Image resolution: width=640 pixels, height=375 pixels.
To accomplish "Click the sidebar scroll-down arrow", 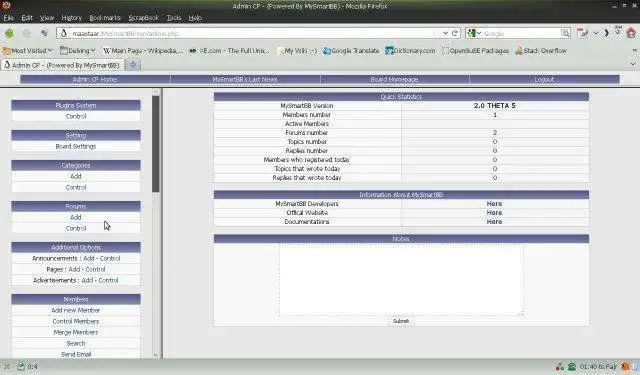I will click(x=156, y=355).
